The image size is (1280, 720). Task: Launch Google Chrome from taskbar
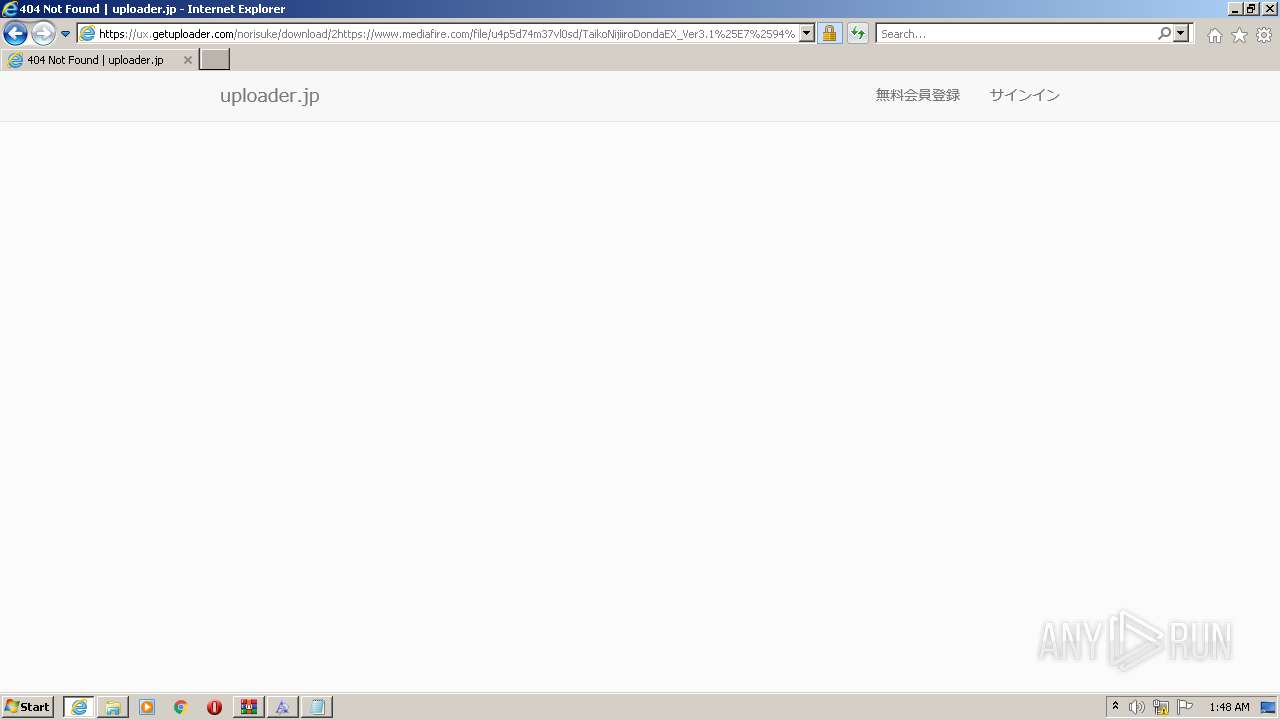181,707
